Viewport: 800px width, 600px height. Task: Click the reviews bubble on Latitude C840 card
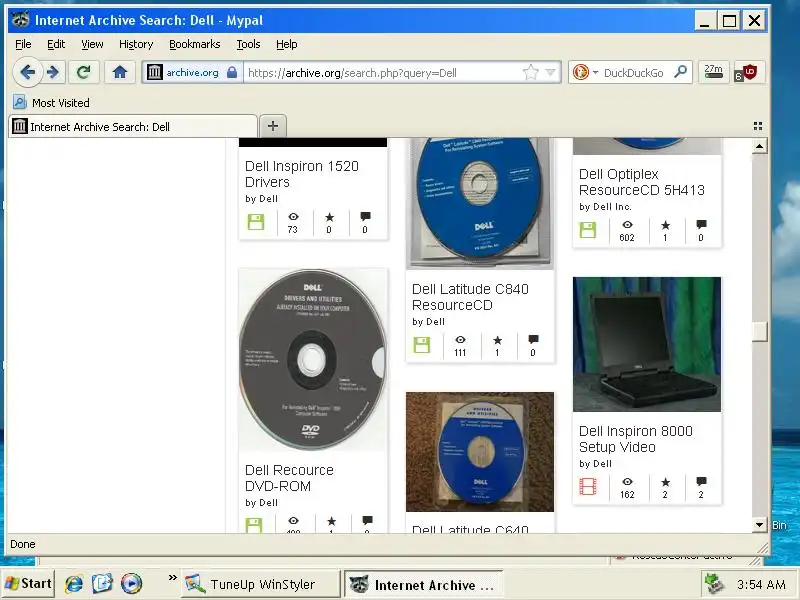pos(533,340)
